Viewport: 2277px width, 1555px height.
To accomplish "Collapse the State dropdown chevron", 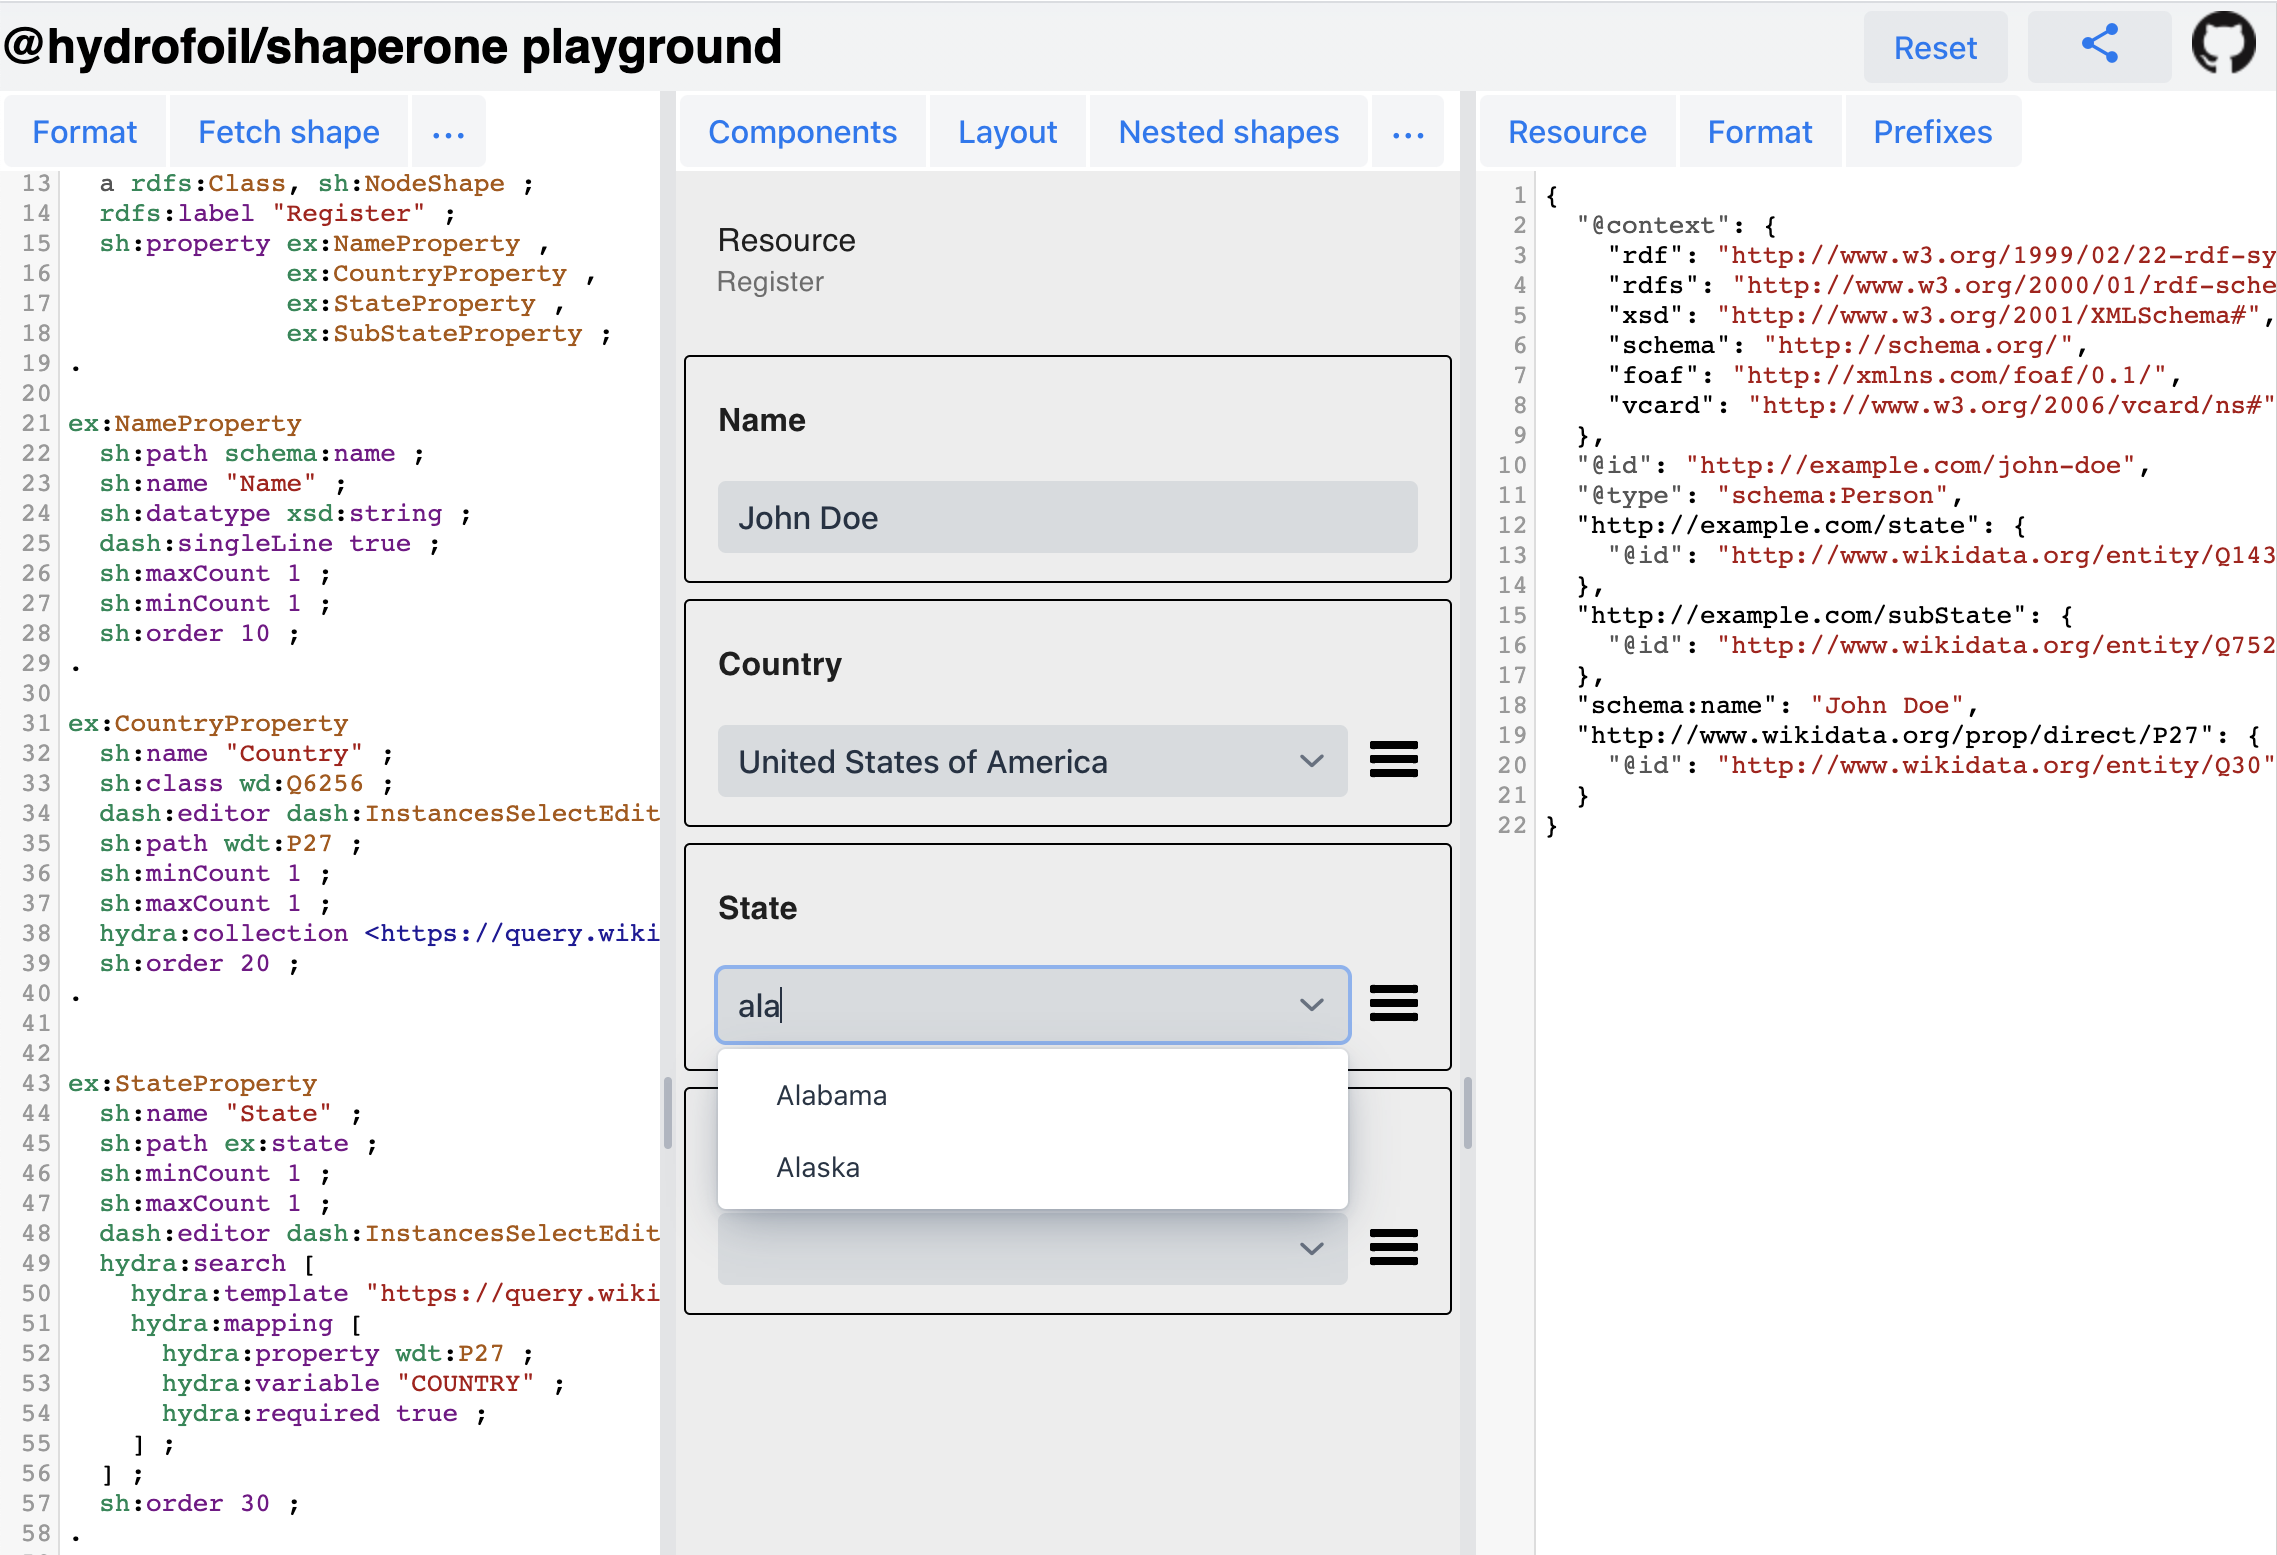I will pyautogui.click(x=1312, y=1004).
